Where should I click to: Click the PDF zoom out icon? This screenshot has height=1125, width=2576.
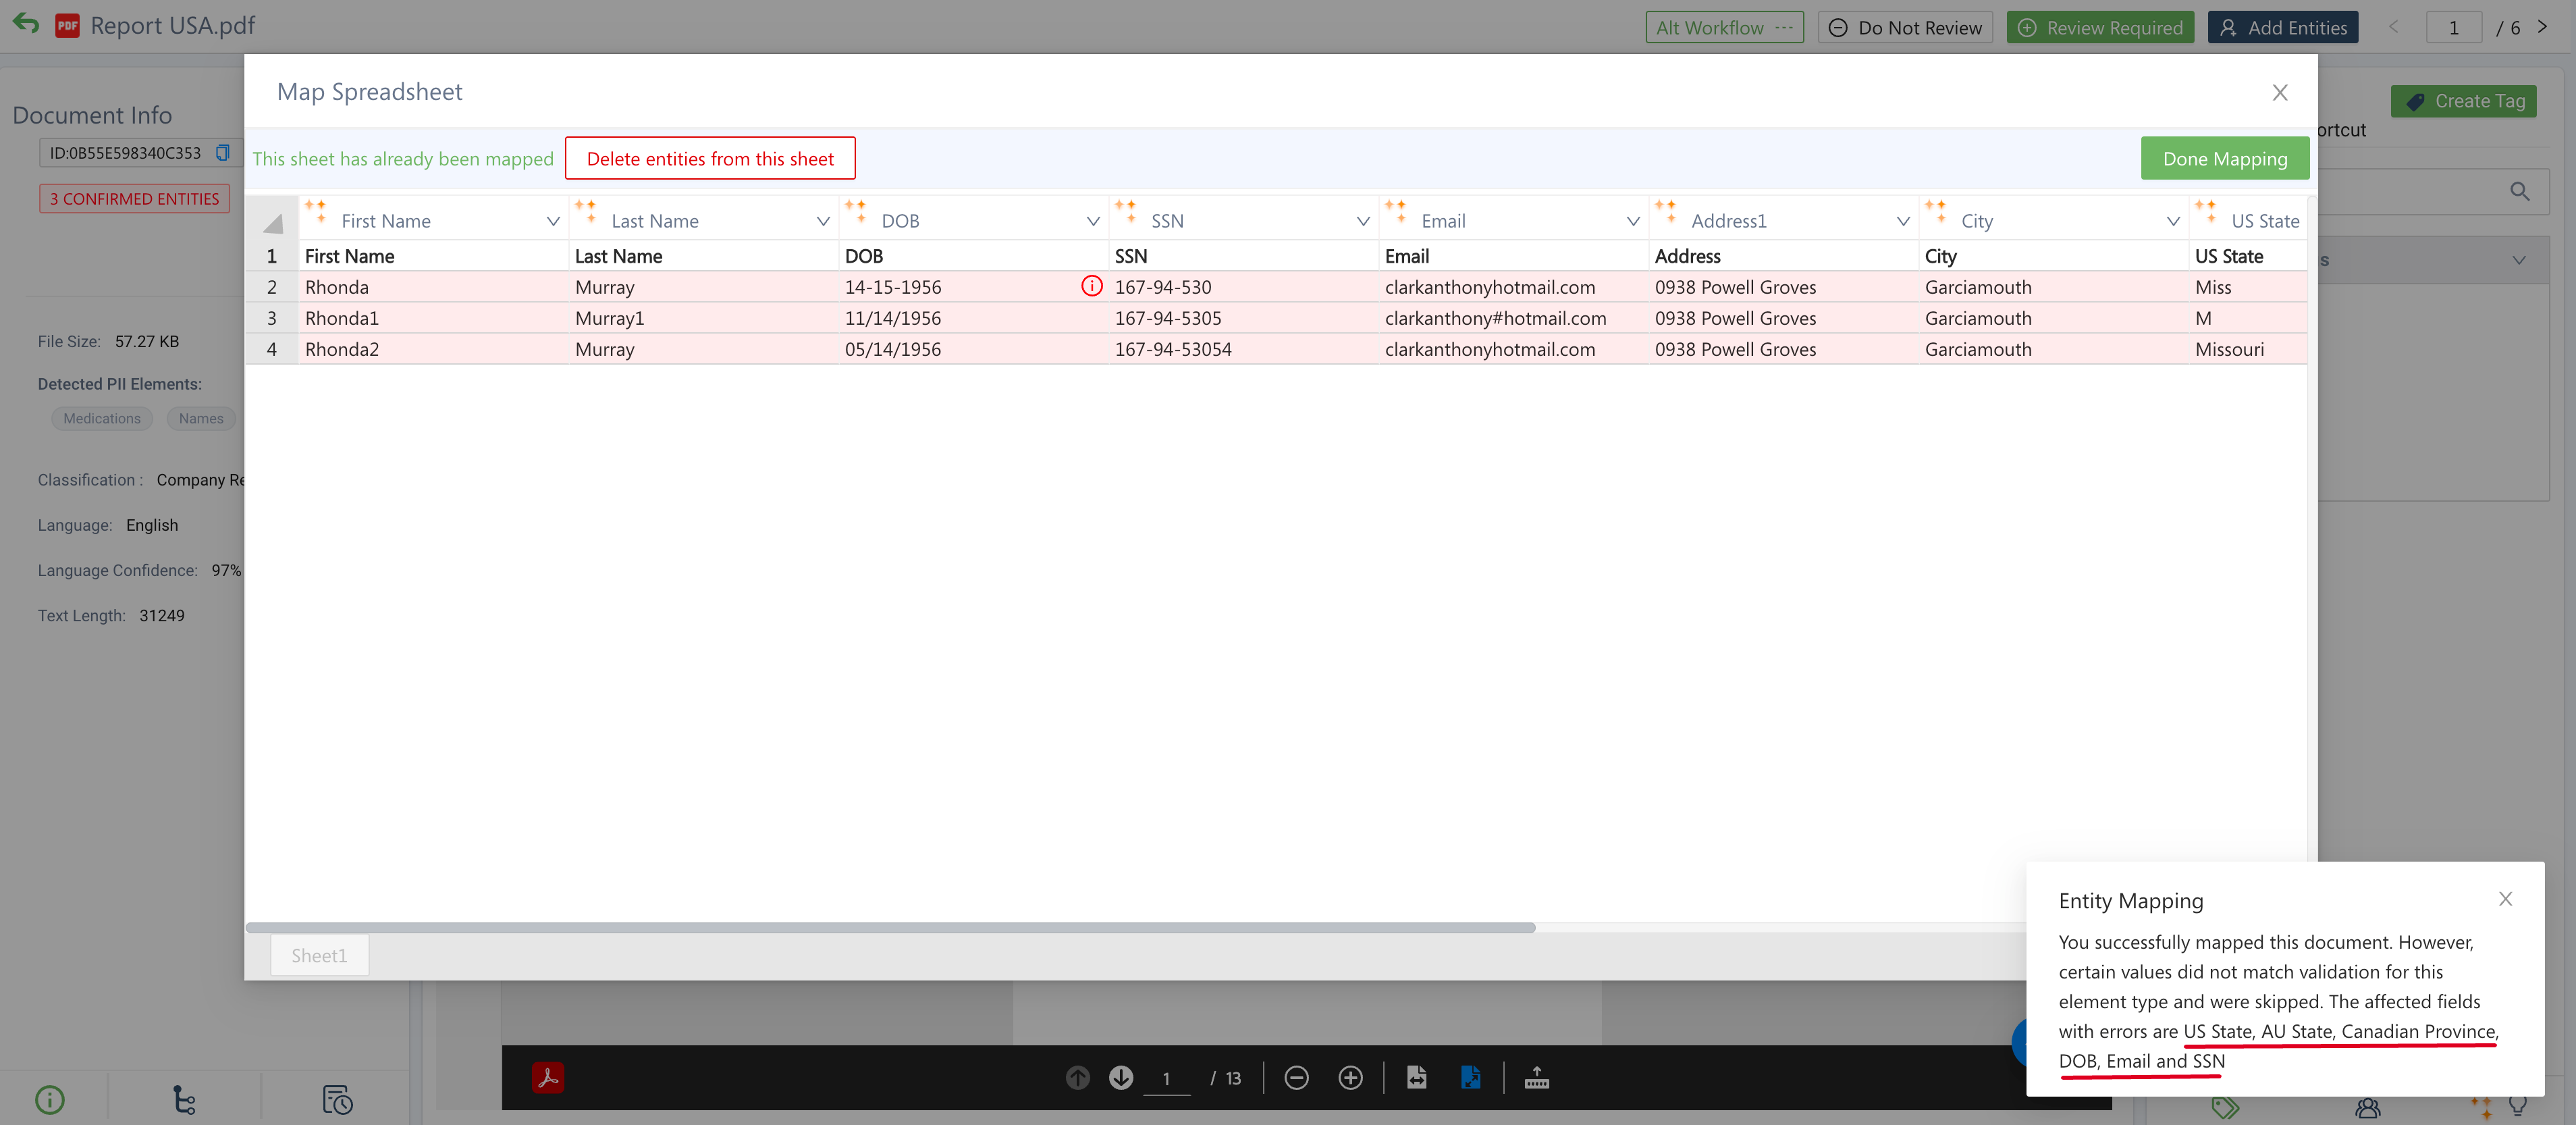[x=1296, y=1078]
